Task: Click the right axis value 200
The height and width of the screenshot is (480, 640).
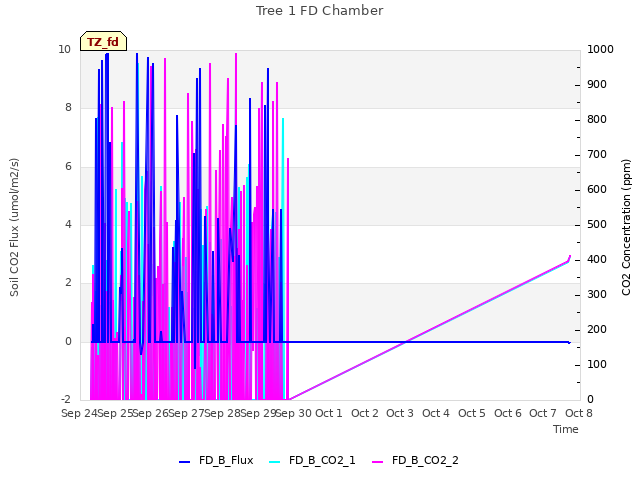Action: click(597, 329)
